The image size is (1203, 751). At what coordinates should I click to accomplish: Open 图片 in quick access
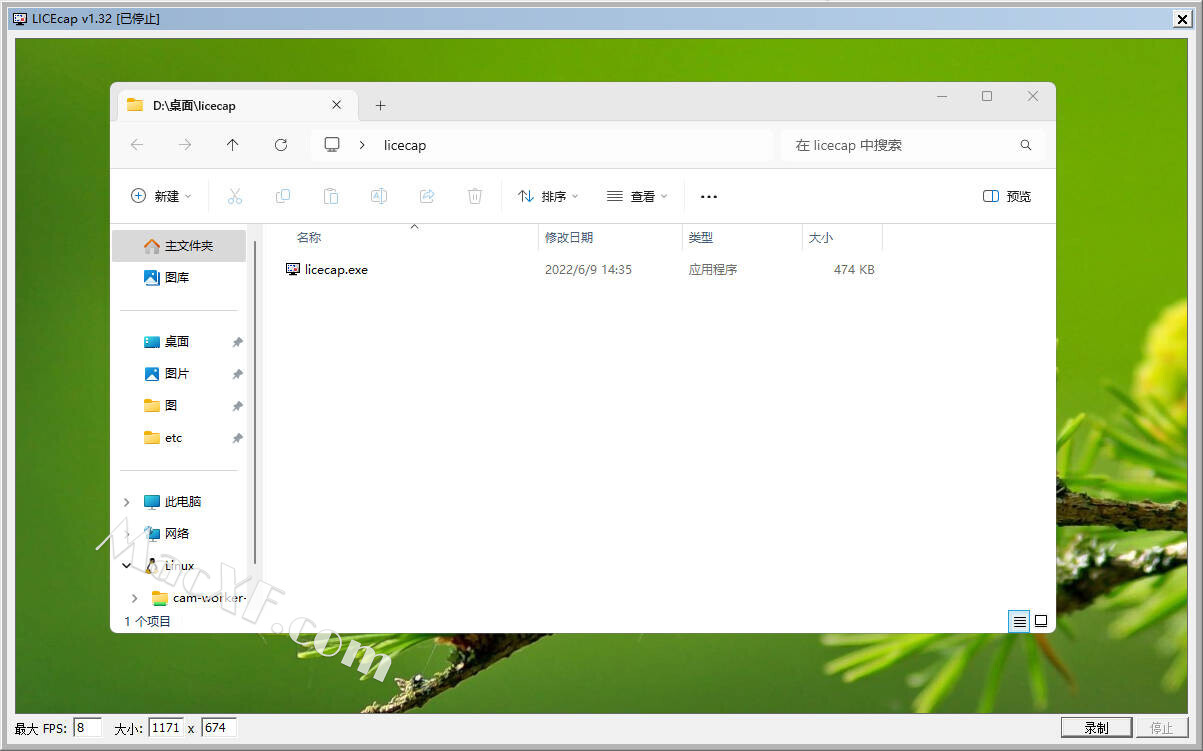pos(179,374)
